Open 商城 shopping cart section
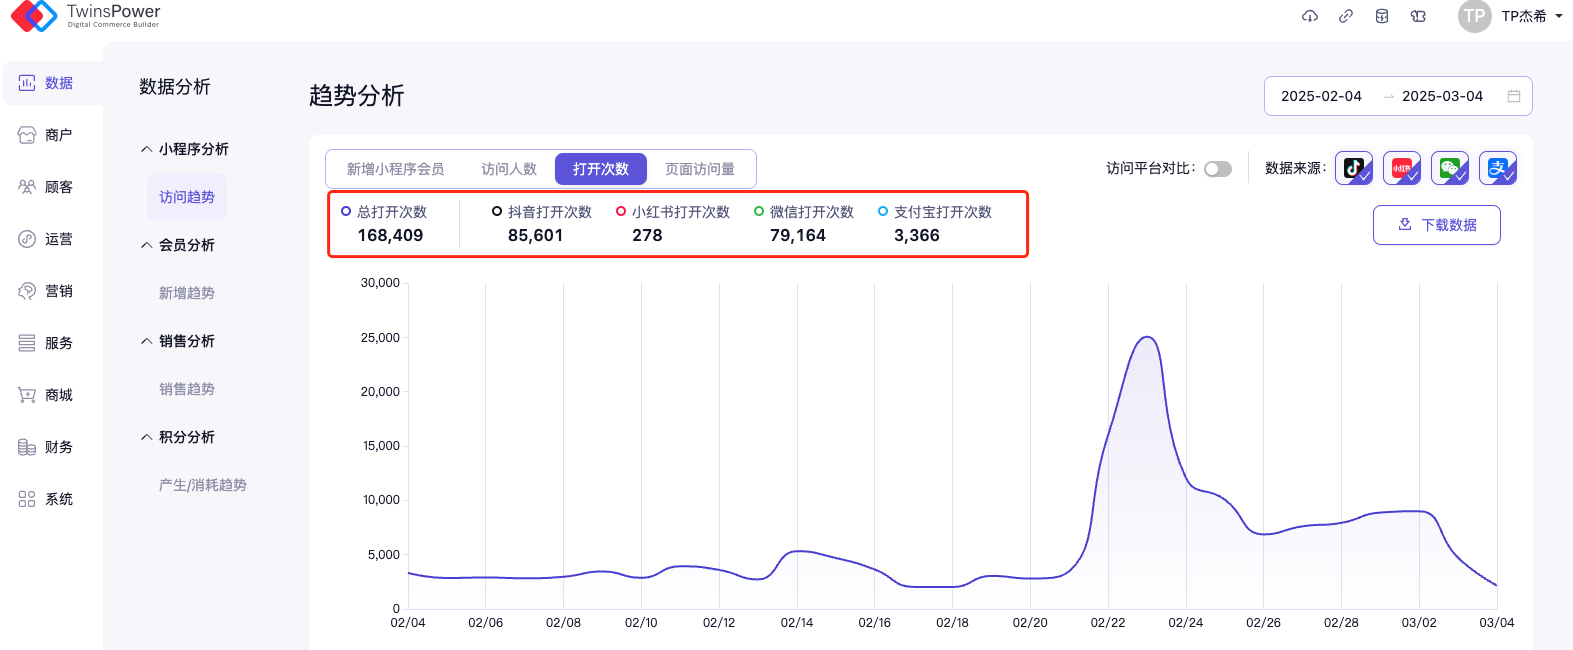1573x650 pixels. point(47,395)
